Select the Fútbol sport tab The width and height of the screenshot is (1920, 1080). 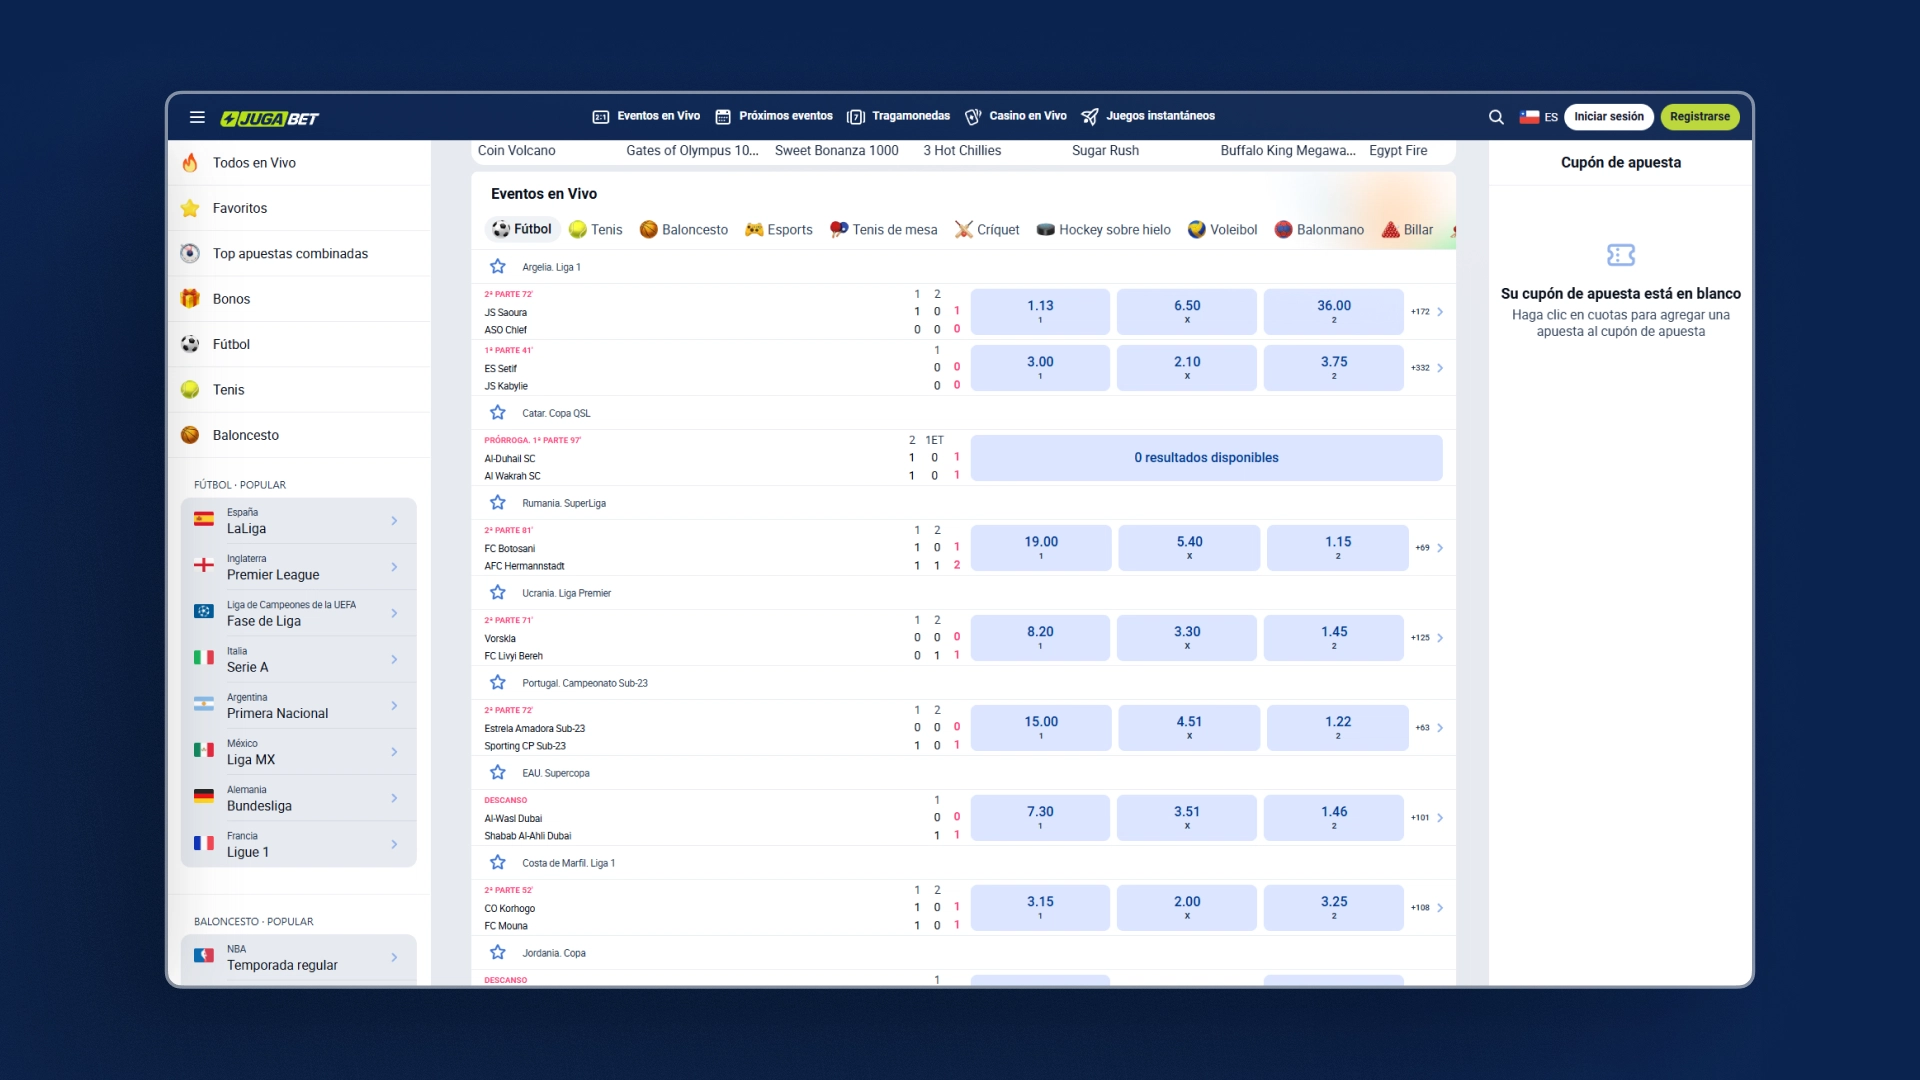click(x=522, y=229)
